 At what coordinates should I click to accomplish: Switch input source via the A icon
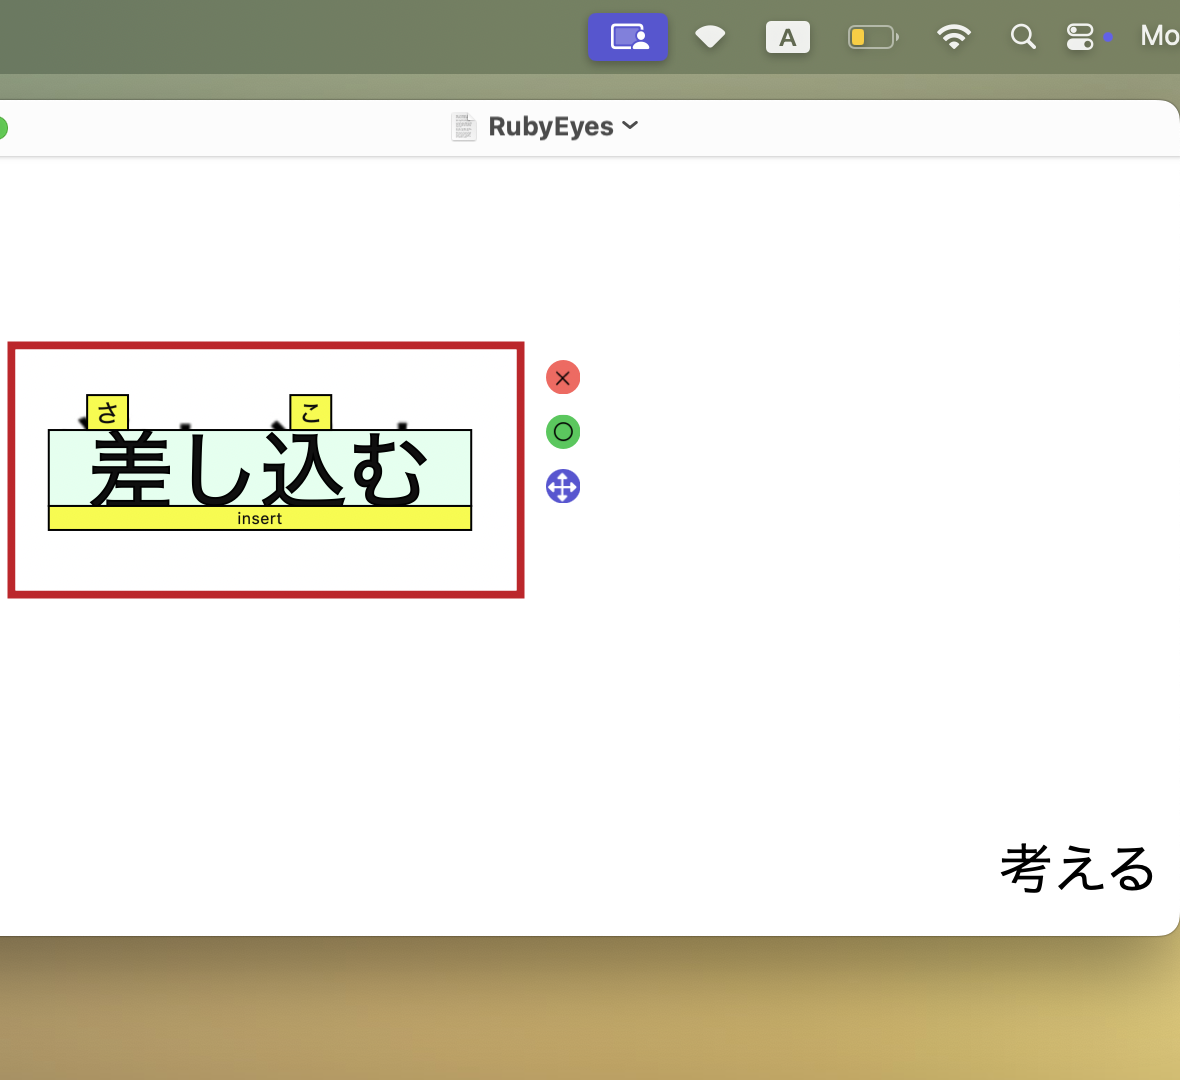[x=788, y=38]
